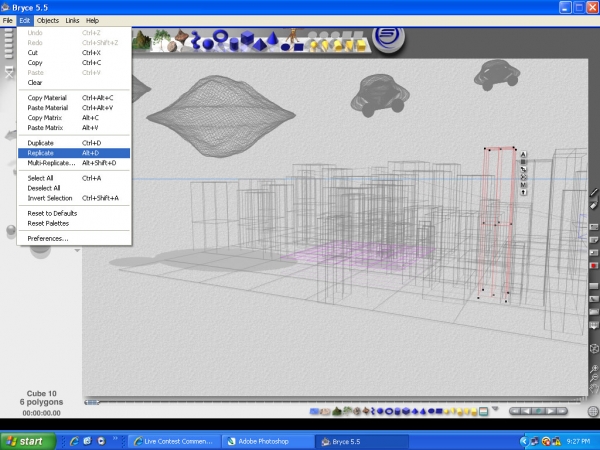Image resolution: width=600 pixels, height=450 pixels.
Task: Select cubes via bottom selection palette
Action: click(x=406, y=411)
